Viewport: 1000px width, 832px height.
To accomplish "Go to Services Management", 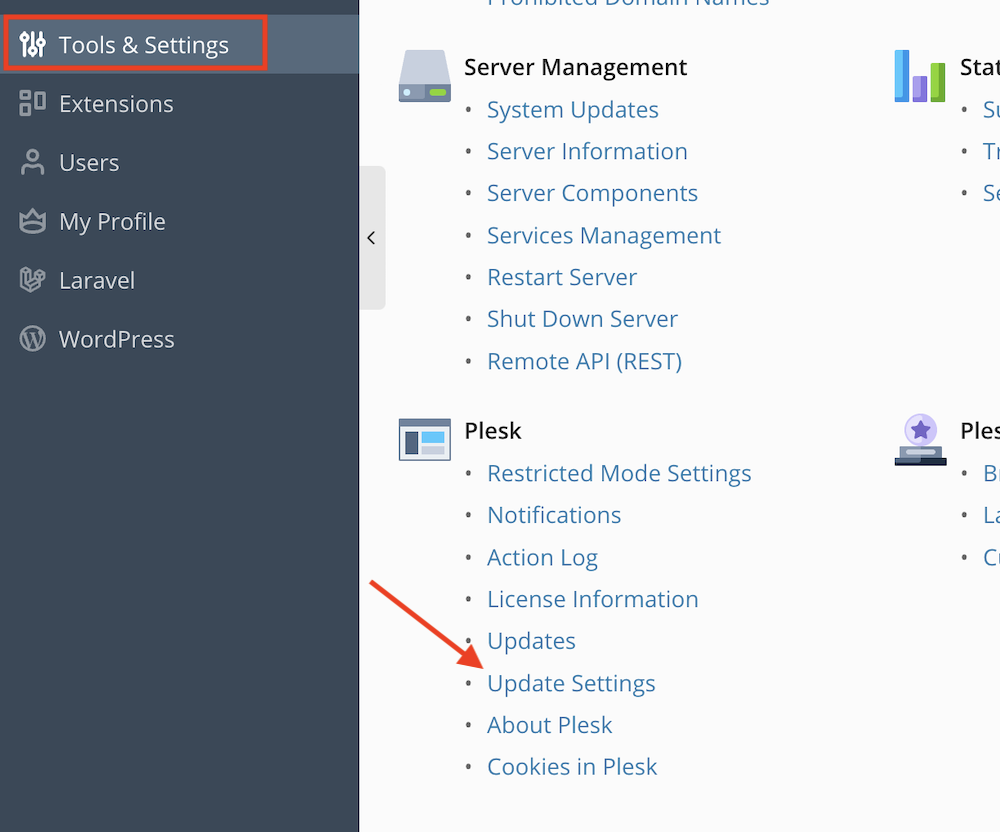I will [603, 236].
